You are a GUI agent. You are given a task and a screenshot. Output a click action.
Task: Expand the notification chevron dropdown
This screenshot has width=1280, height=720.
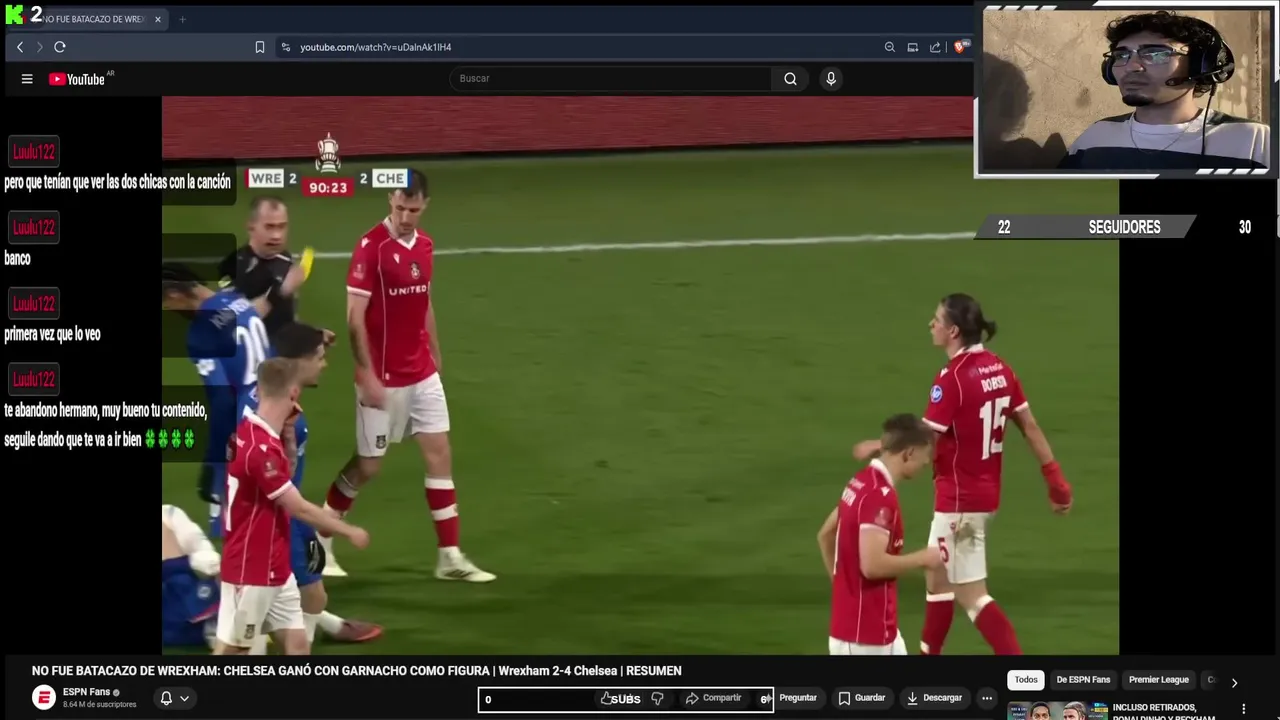185,698
